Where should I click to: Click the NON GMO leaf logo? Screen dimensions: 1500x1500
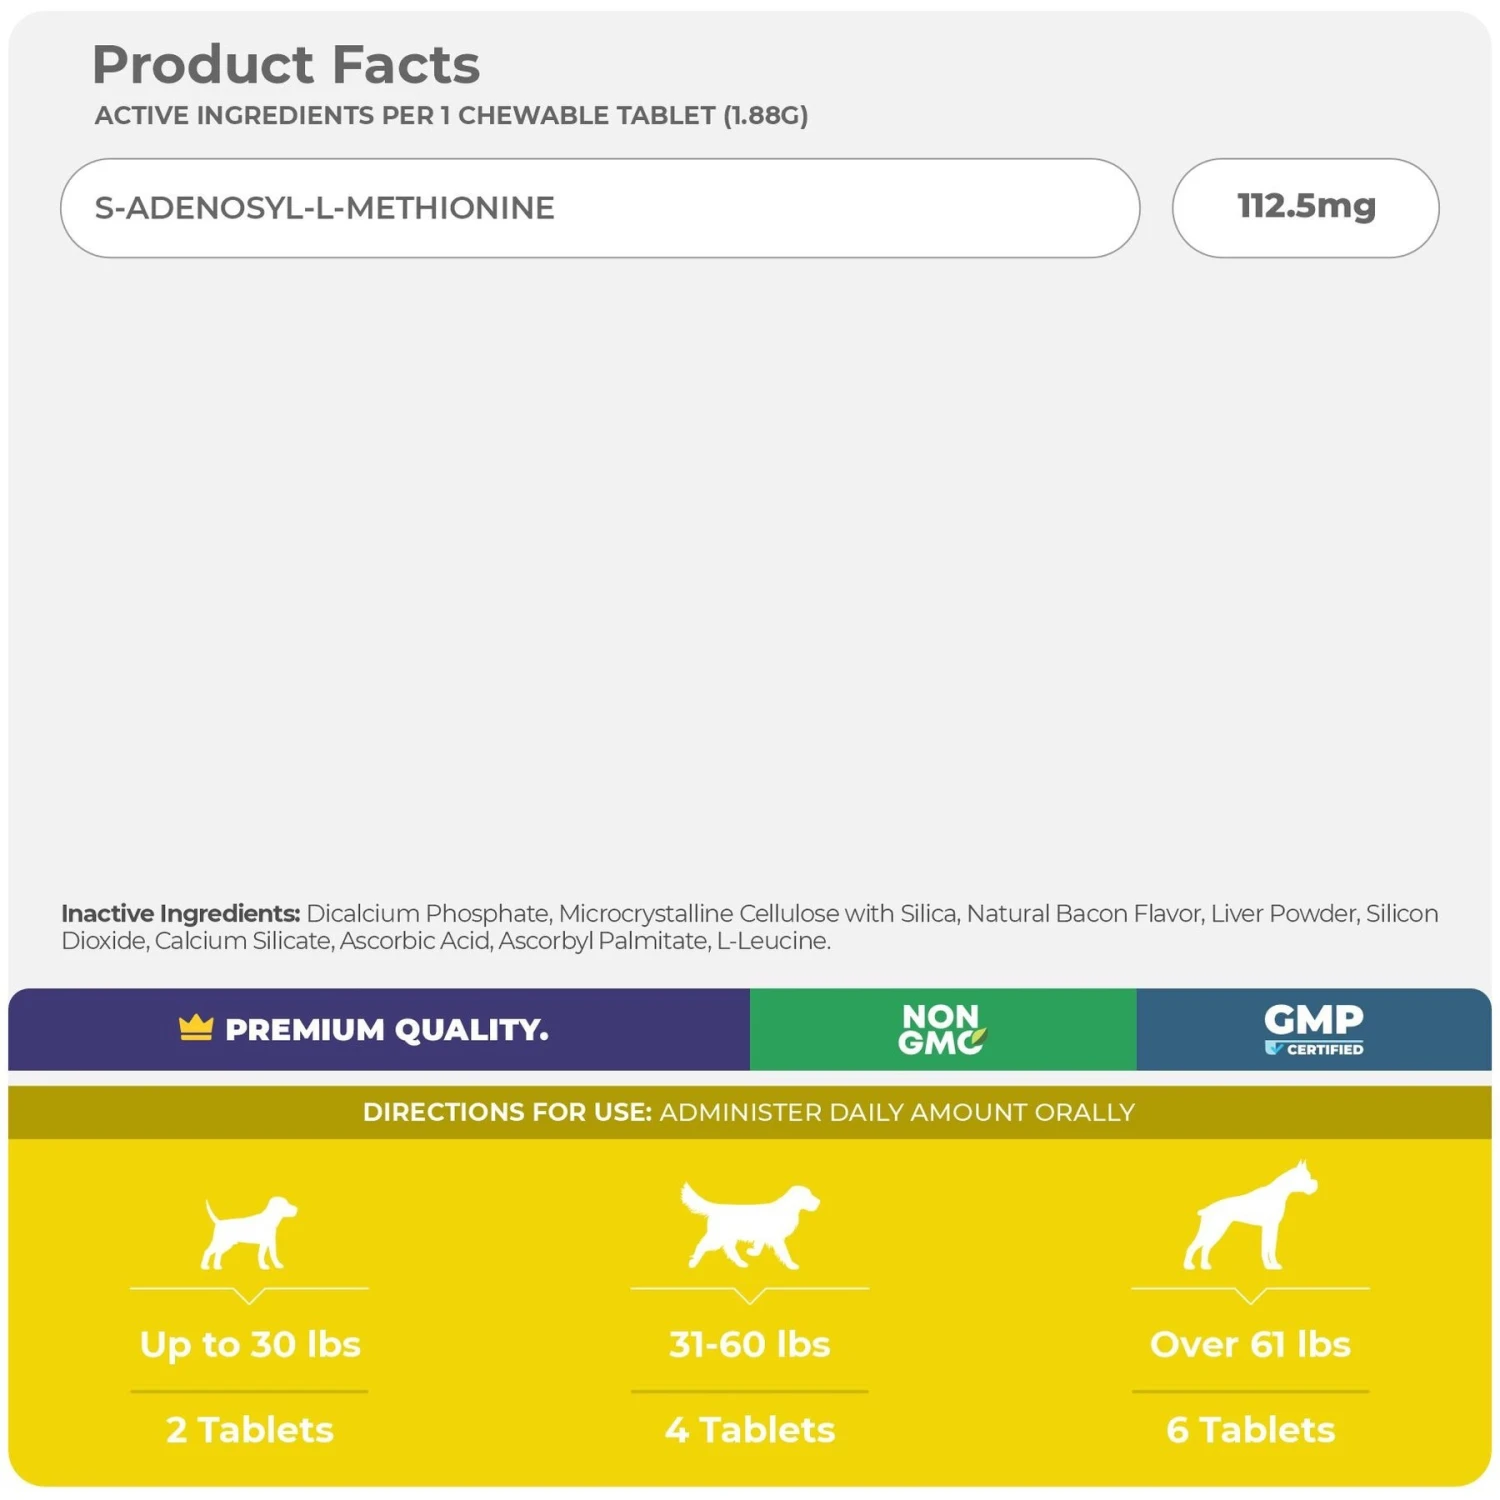tap(941, 1029)
